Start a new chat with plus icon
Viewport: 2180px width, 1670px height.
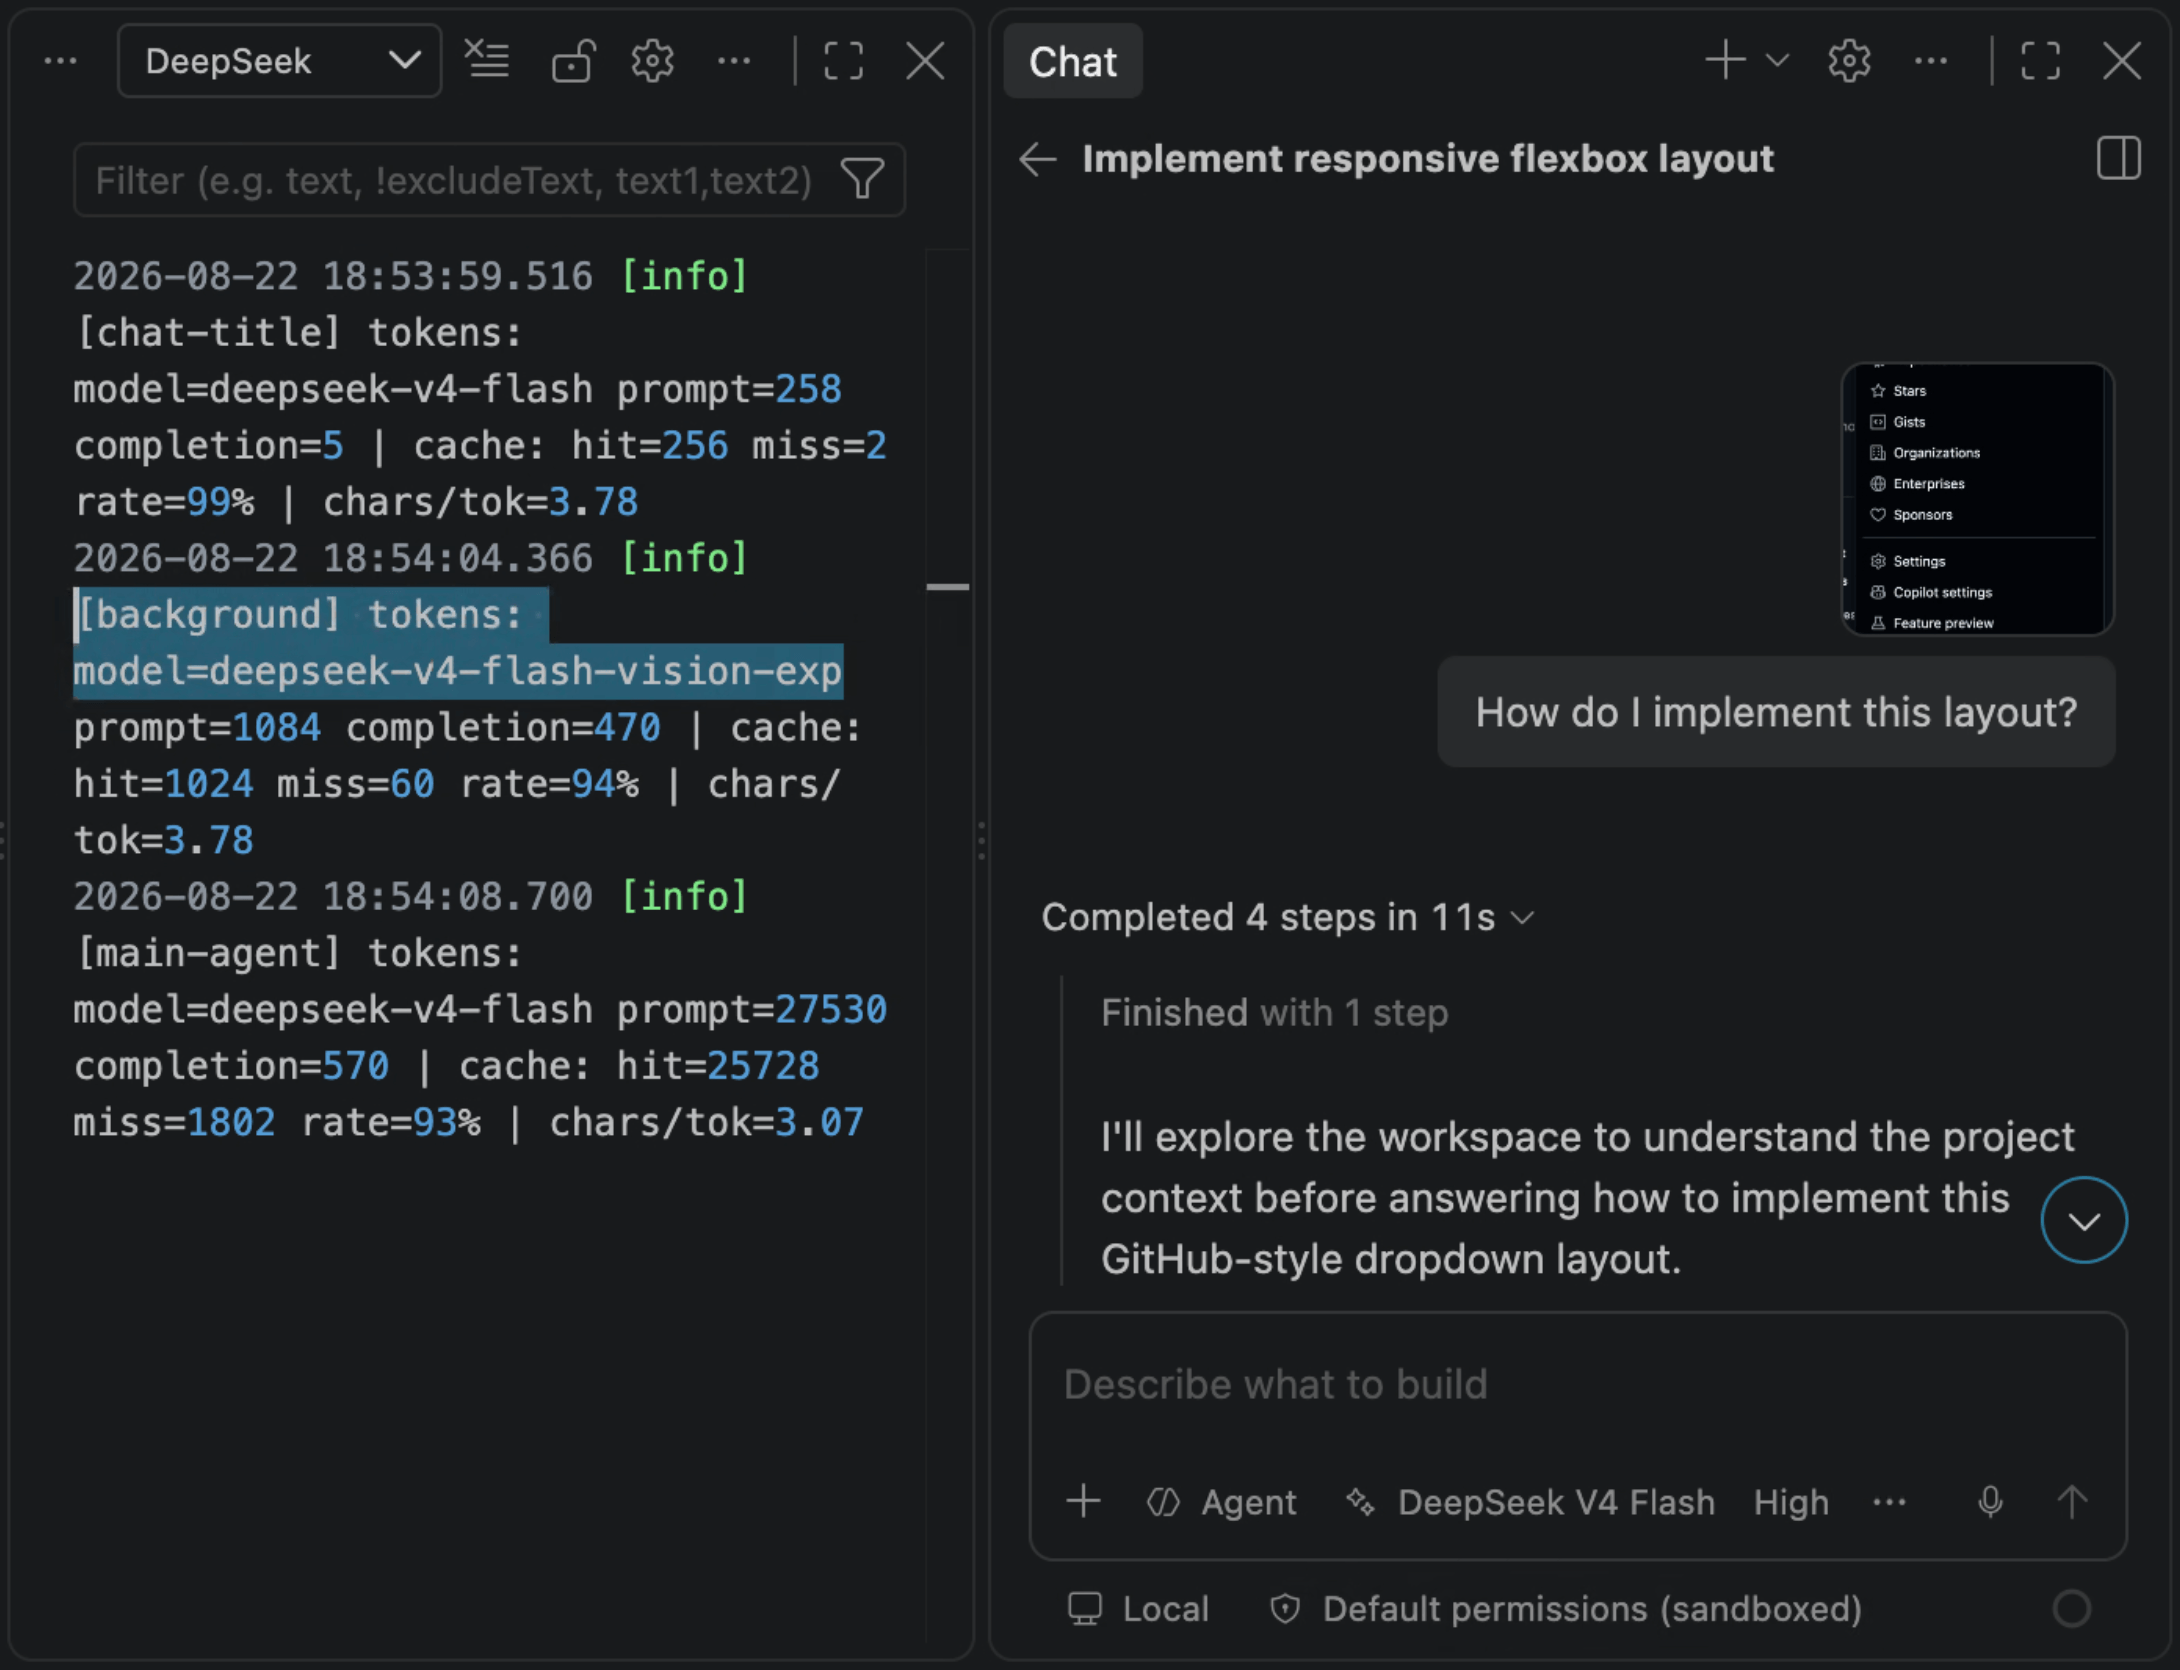pyautogui.click(x=1725, y=61)
